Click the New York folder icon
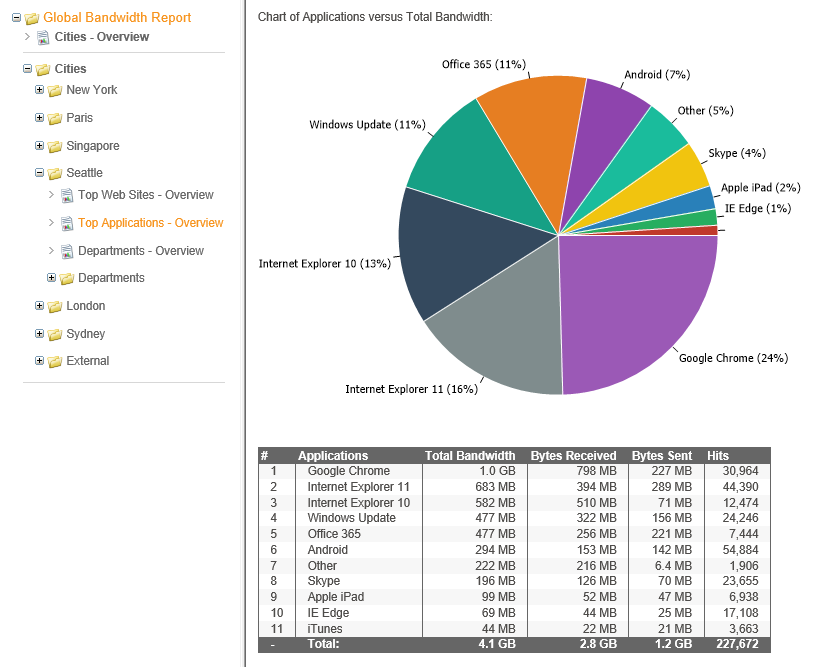Screen dimensions: 817x667 tap(55, 91)
